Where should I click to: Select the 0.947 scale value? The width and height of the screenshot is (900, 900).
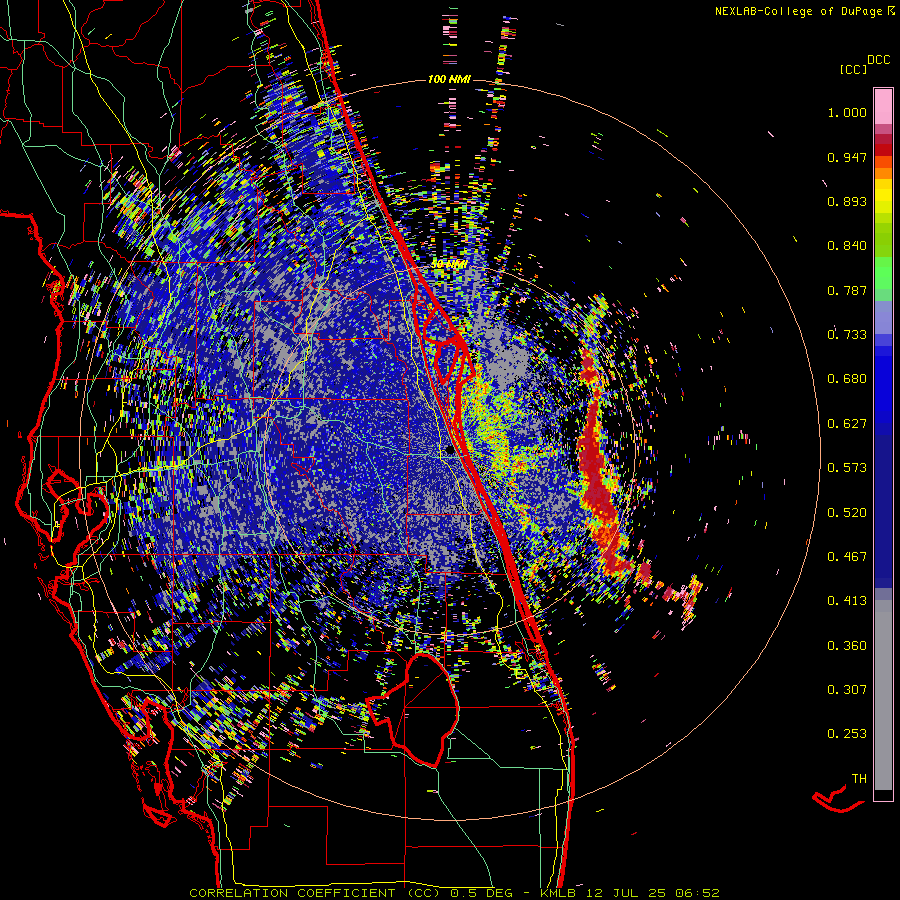(x=847, y=157)
